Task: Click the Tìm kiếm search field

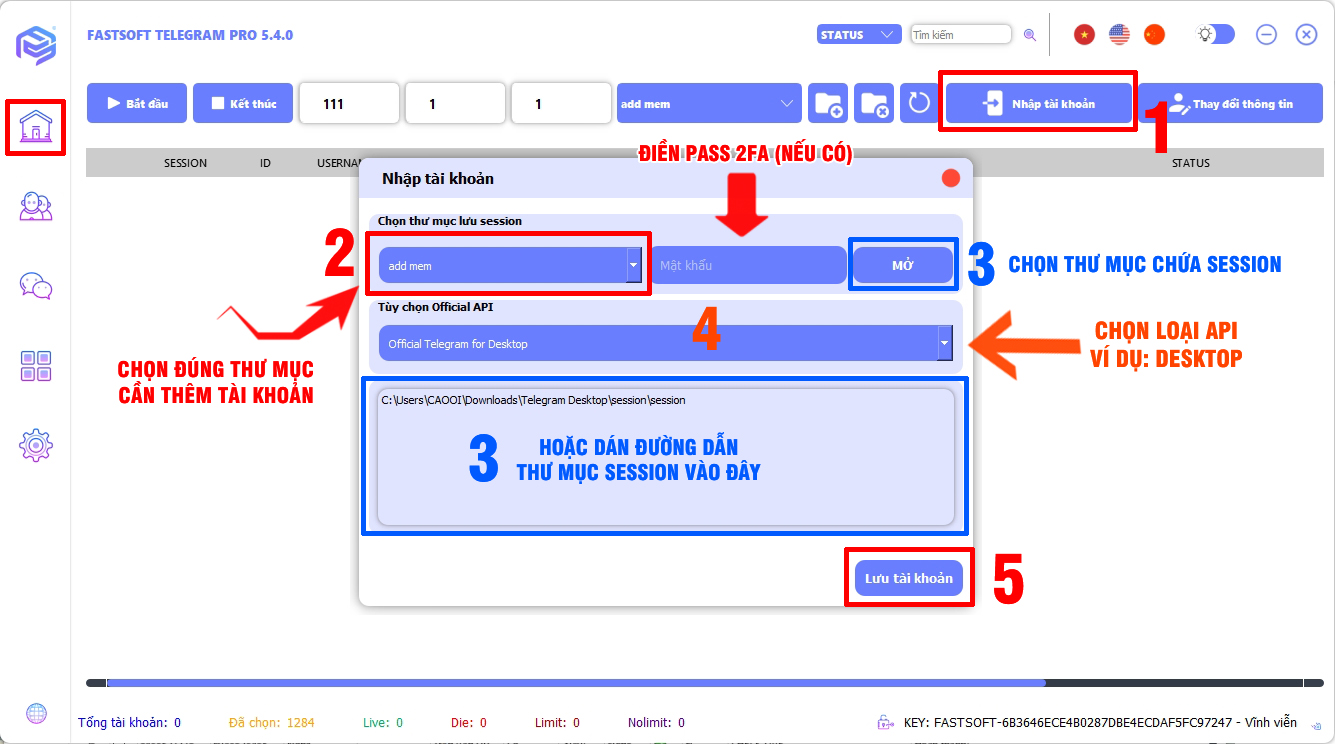Action: click(x=961, y=35)
